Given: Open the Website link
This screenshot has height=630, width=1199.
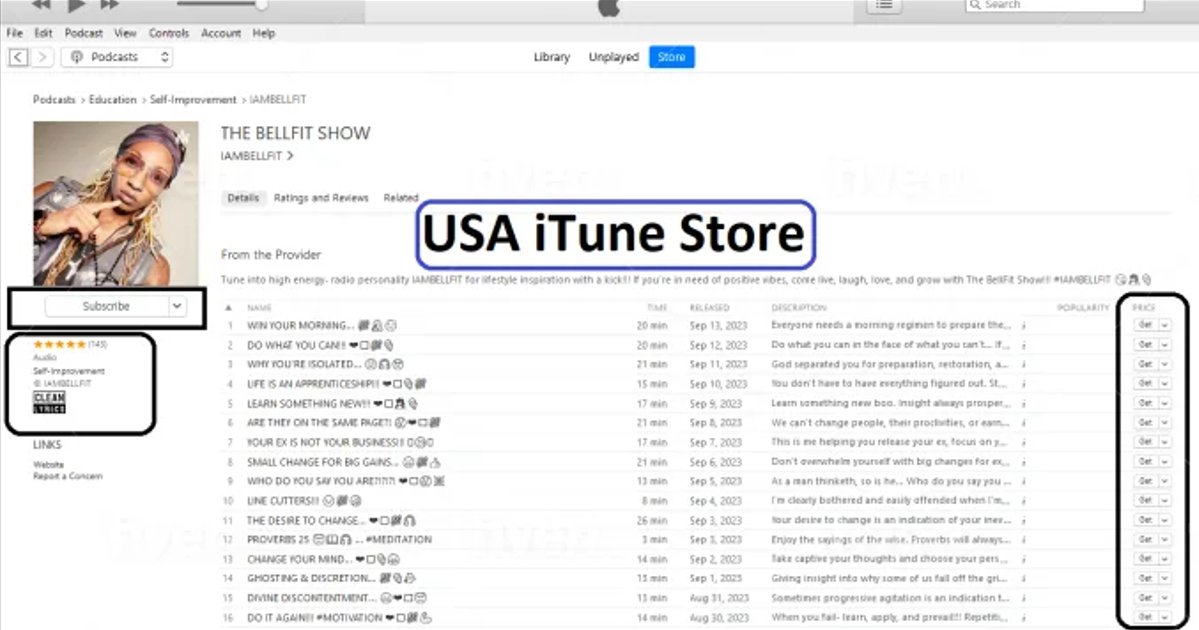Looking at the screenshot, I should tap(48, 465).
